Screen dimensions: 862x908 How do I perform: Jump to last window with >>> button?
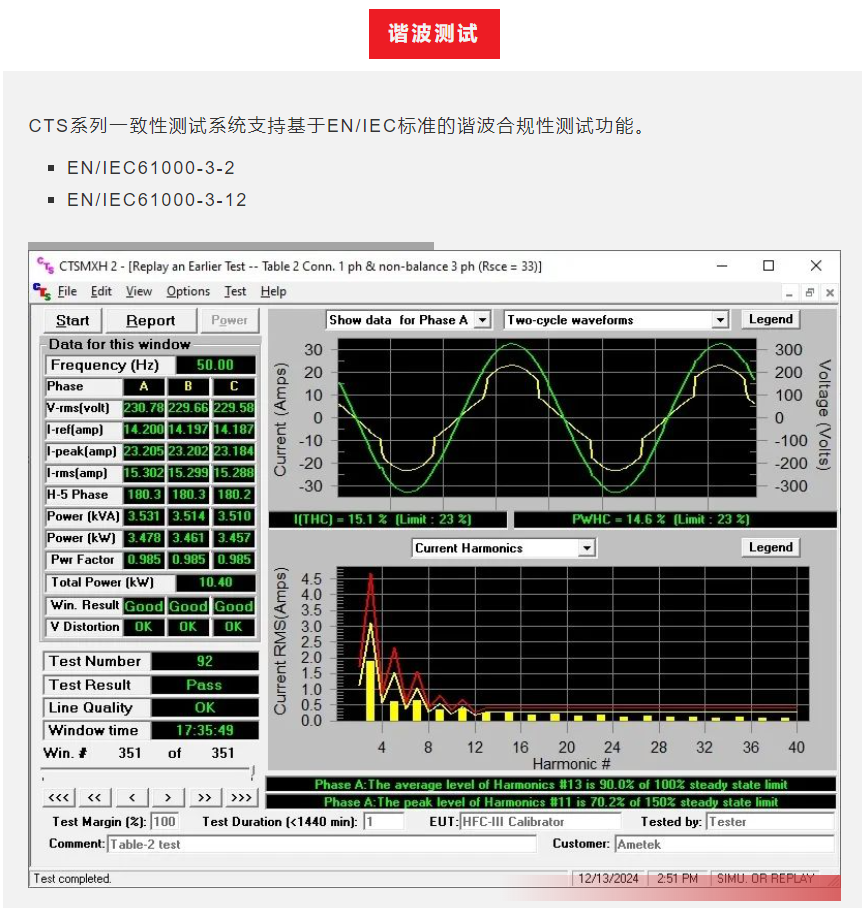click(241, 797)
